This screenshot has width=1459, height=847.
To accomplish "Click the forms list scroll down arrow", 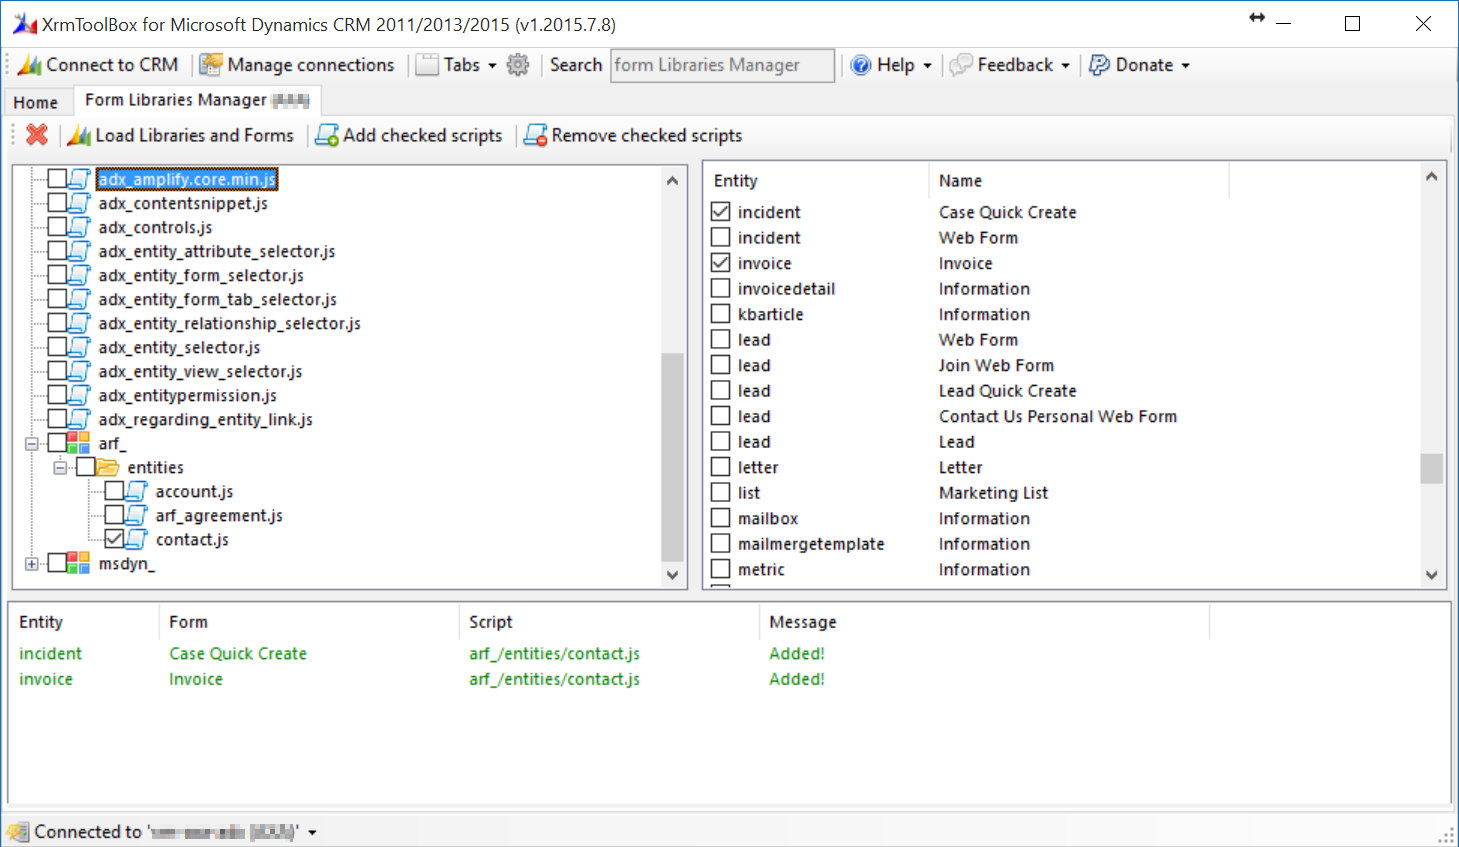I will (1431, 575).
